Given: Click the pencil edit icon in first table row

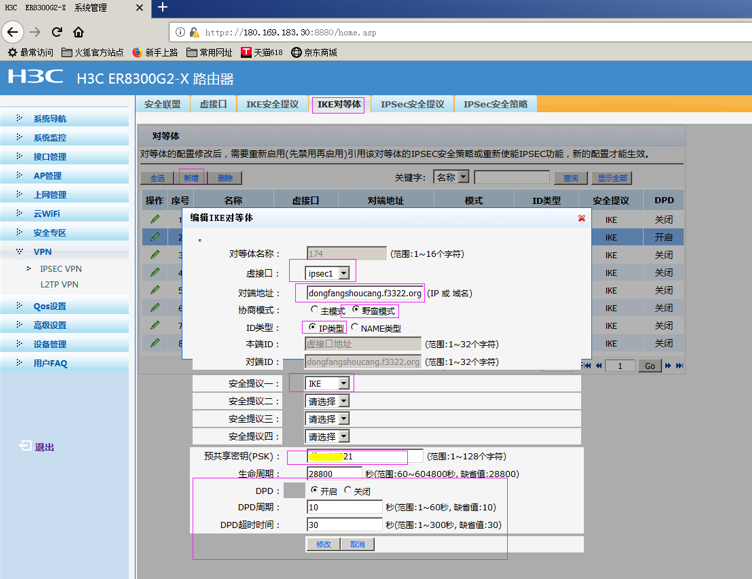Looking at the screenshot, I should [x=155, y=219].
